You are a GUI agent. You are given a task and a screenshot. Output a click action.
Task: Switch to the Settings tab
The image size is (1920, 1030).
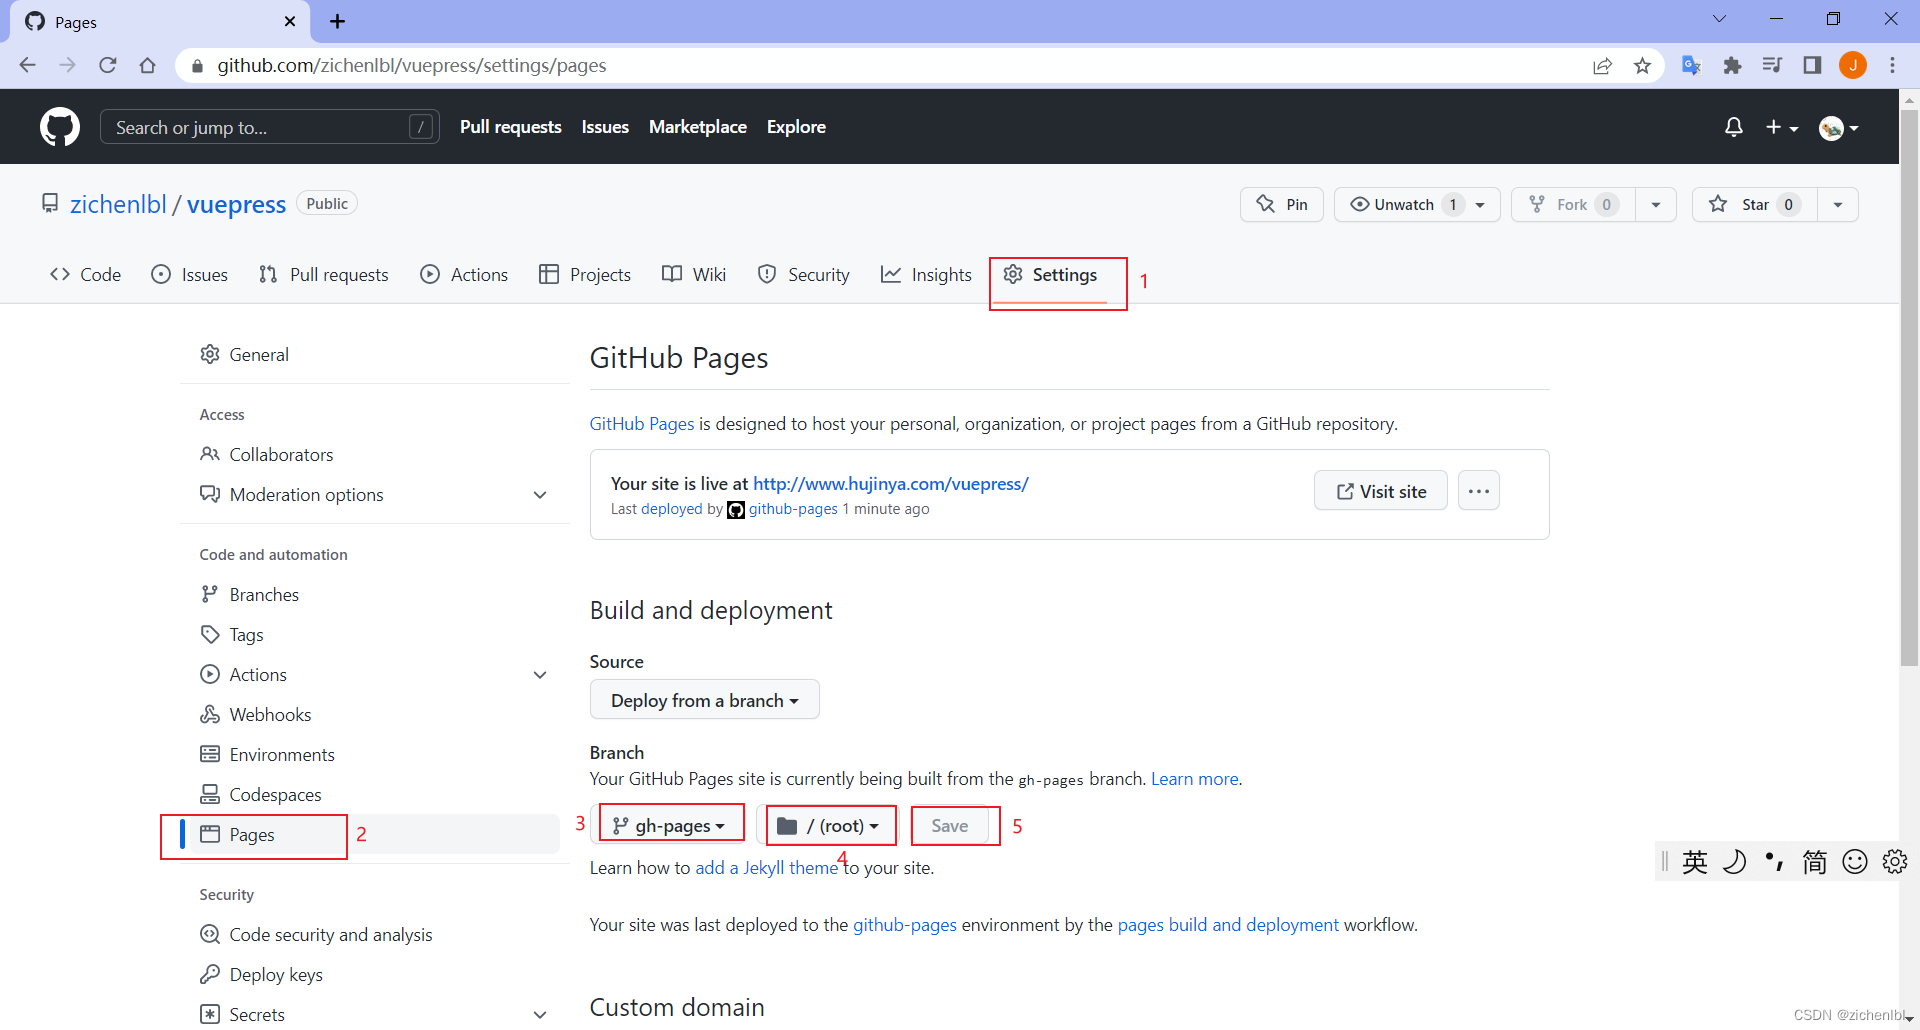pos(1051,274)
